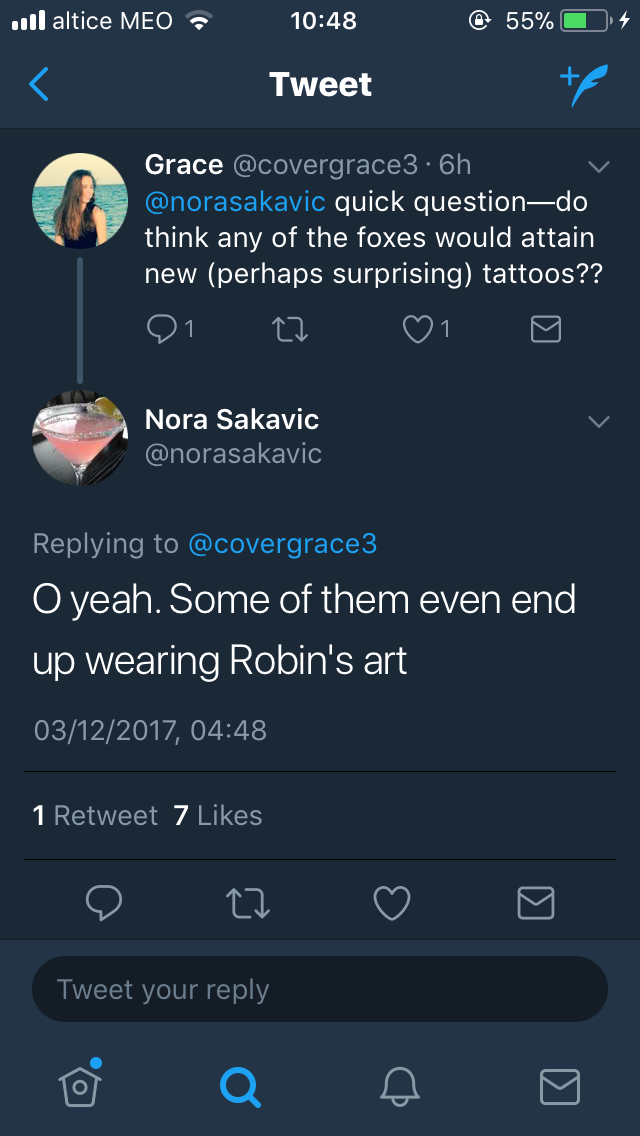This screenshot has width=640, height=1136.
Task: Tap the @norasakavic mention link
Action: click(235, 202)
